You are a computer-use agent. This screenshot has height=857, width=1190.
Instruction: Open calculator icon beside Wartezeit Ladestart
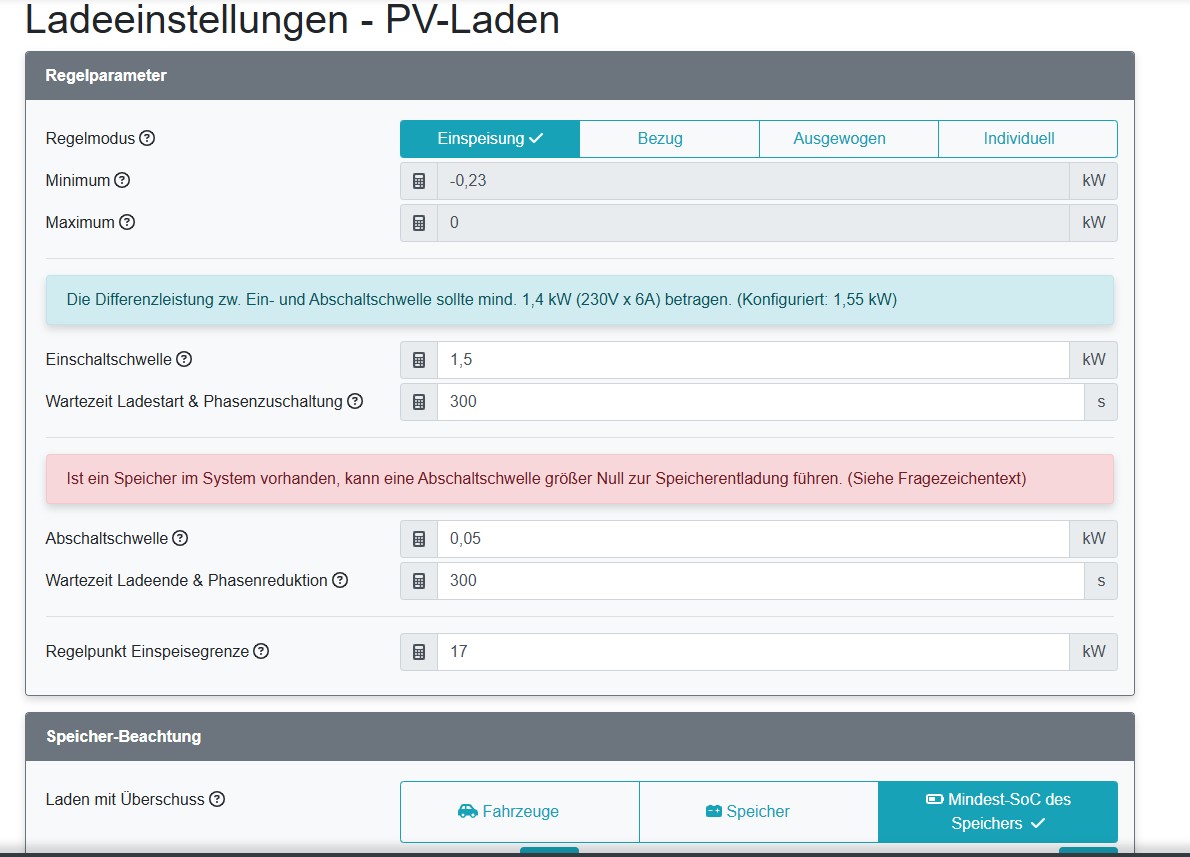(x=418, y=401)
